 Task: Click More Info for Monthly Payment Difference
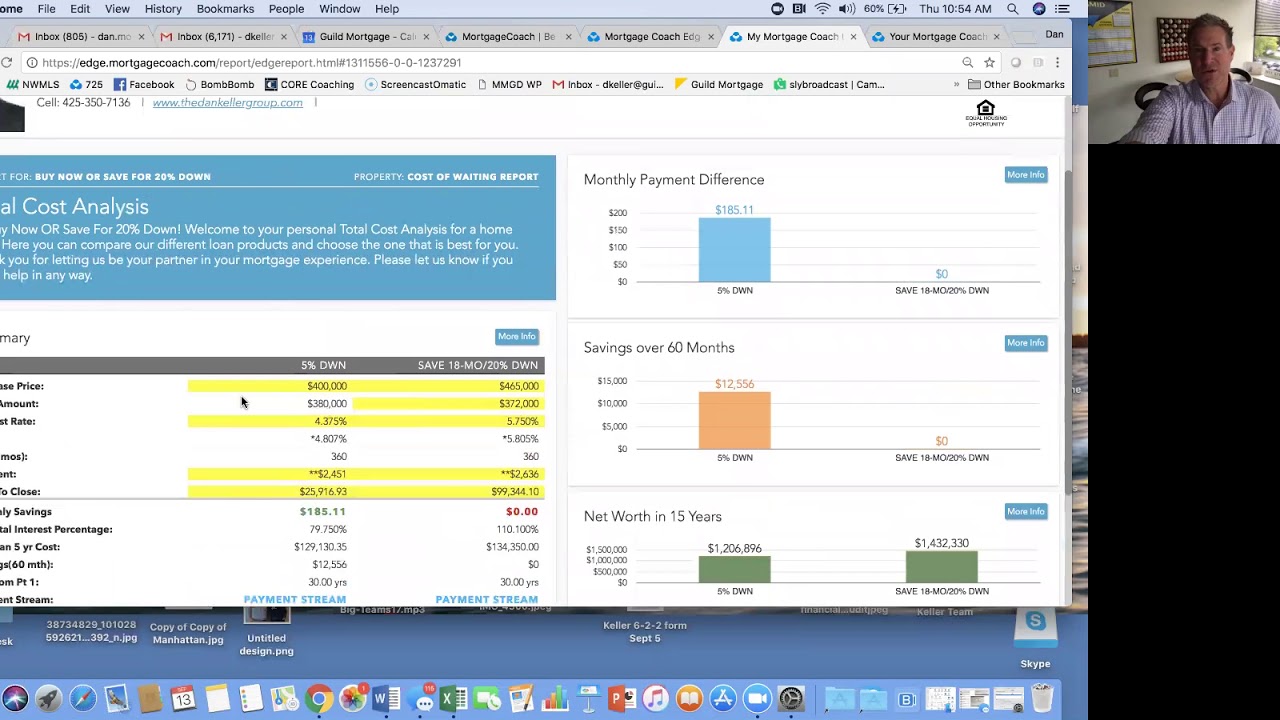[x=1025, y=175]
